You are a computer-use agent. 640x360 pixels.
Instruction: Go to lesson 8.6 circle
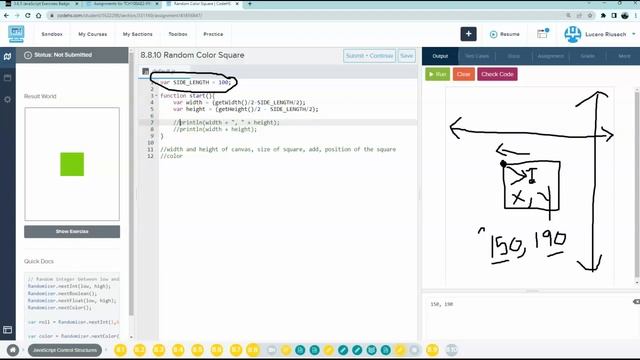pos(217,350)
